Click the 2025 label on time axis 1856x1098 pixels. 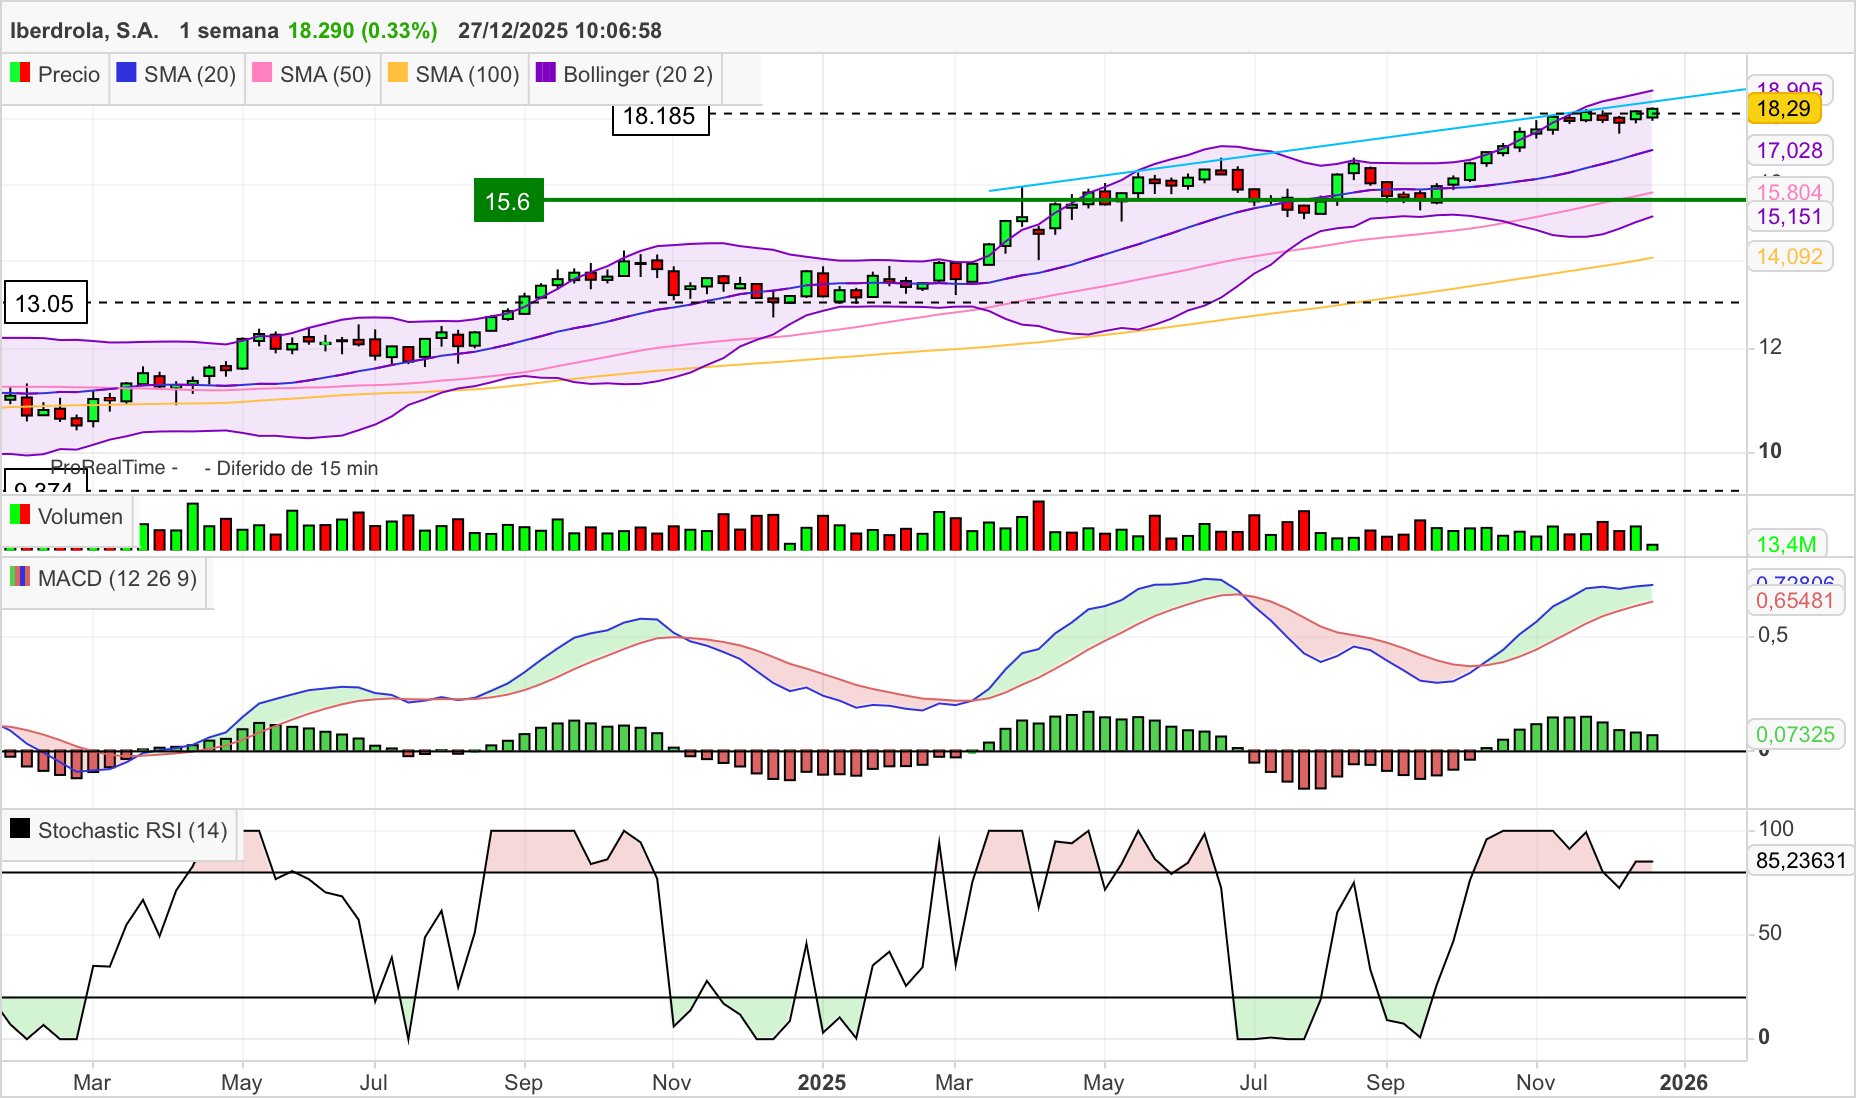pos(822,1083)
